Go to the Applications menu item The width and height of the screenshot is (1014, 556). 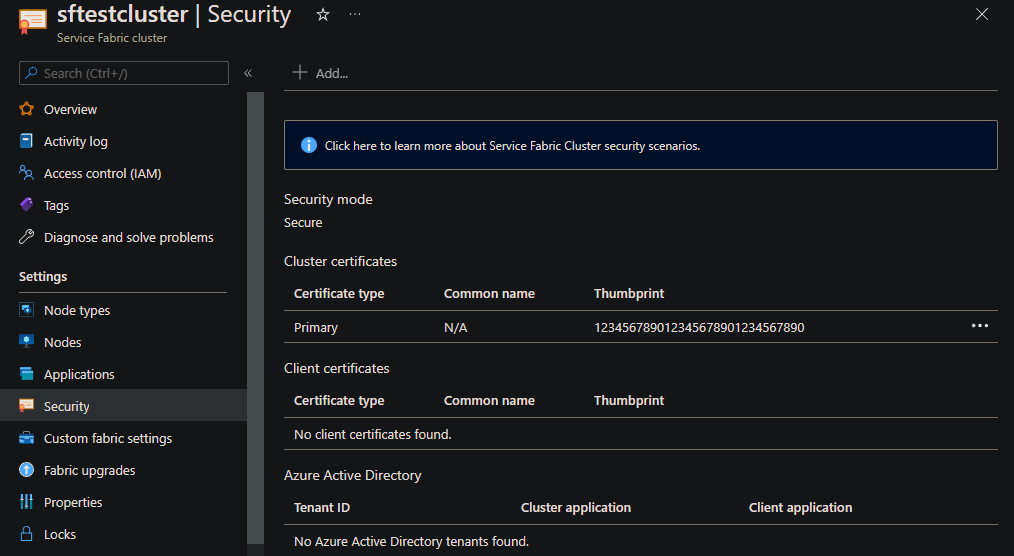[79, 374]
